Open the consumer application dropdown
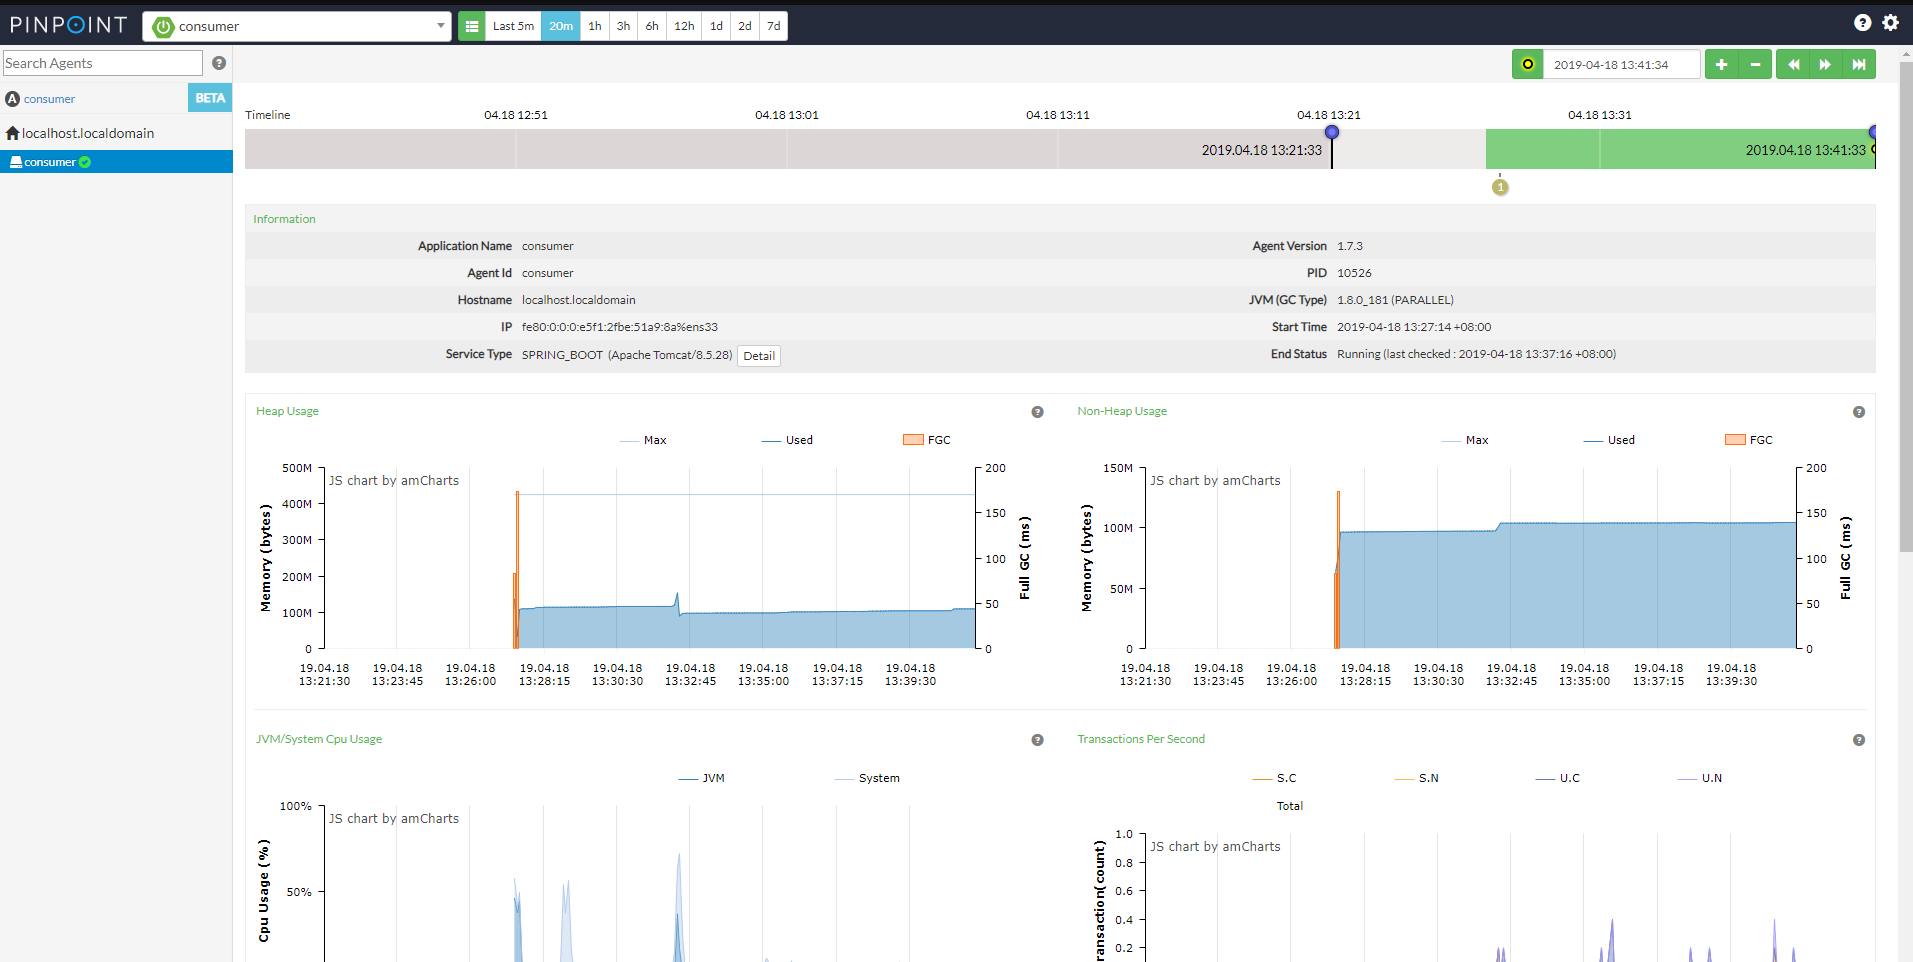The image size is (1913, 962). click(x=297, y=26)
